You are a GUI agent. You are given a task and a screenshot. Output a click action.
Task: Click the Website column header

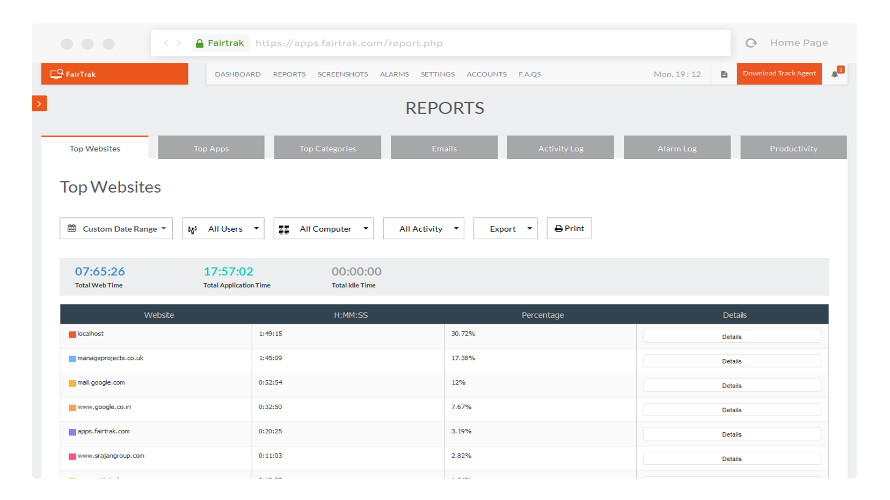click(x=159, y=315)
